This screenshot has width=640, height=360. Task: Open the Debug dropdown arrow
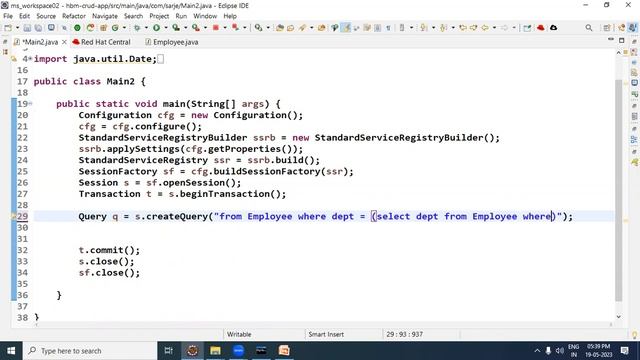pos(146,28)
